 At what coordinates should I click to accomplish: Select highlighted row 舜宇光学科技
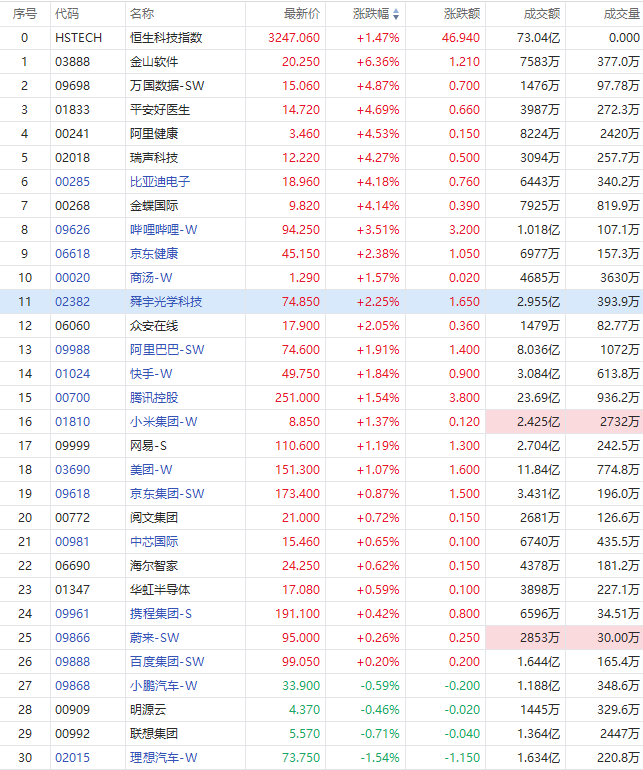[321, 302]
